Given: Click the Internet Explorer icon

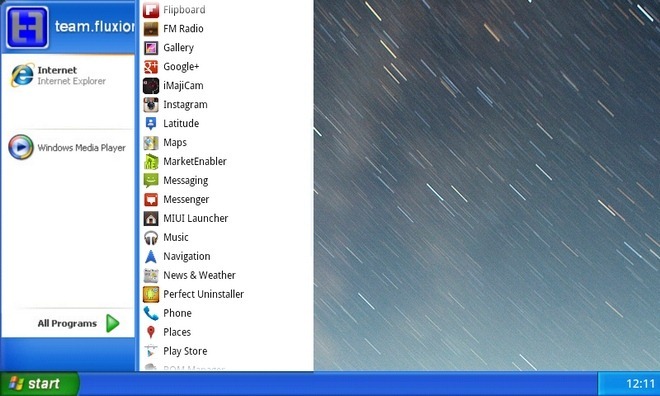Looking at the screenshot, I should [x=22, y=75].
